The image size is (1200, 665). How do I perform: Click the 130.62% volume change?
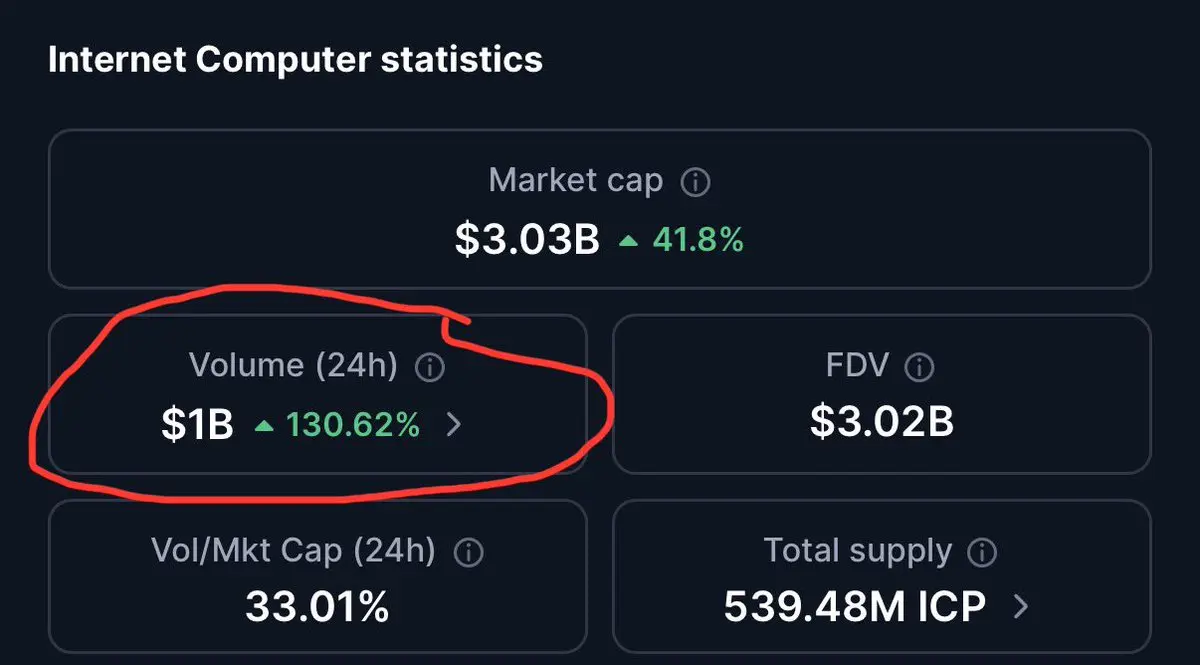353,425
